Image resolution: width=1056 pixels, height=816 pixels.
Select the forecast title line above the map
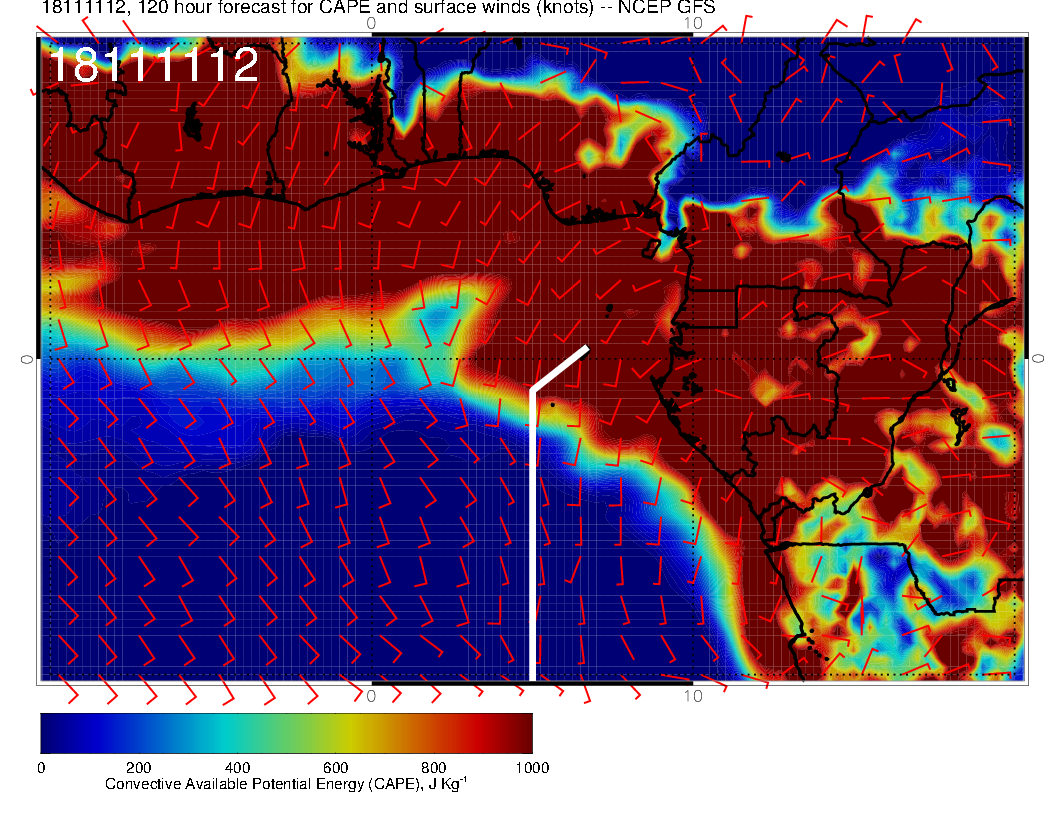pos(378,8)
